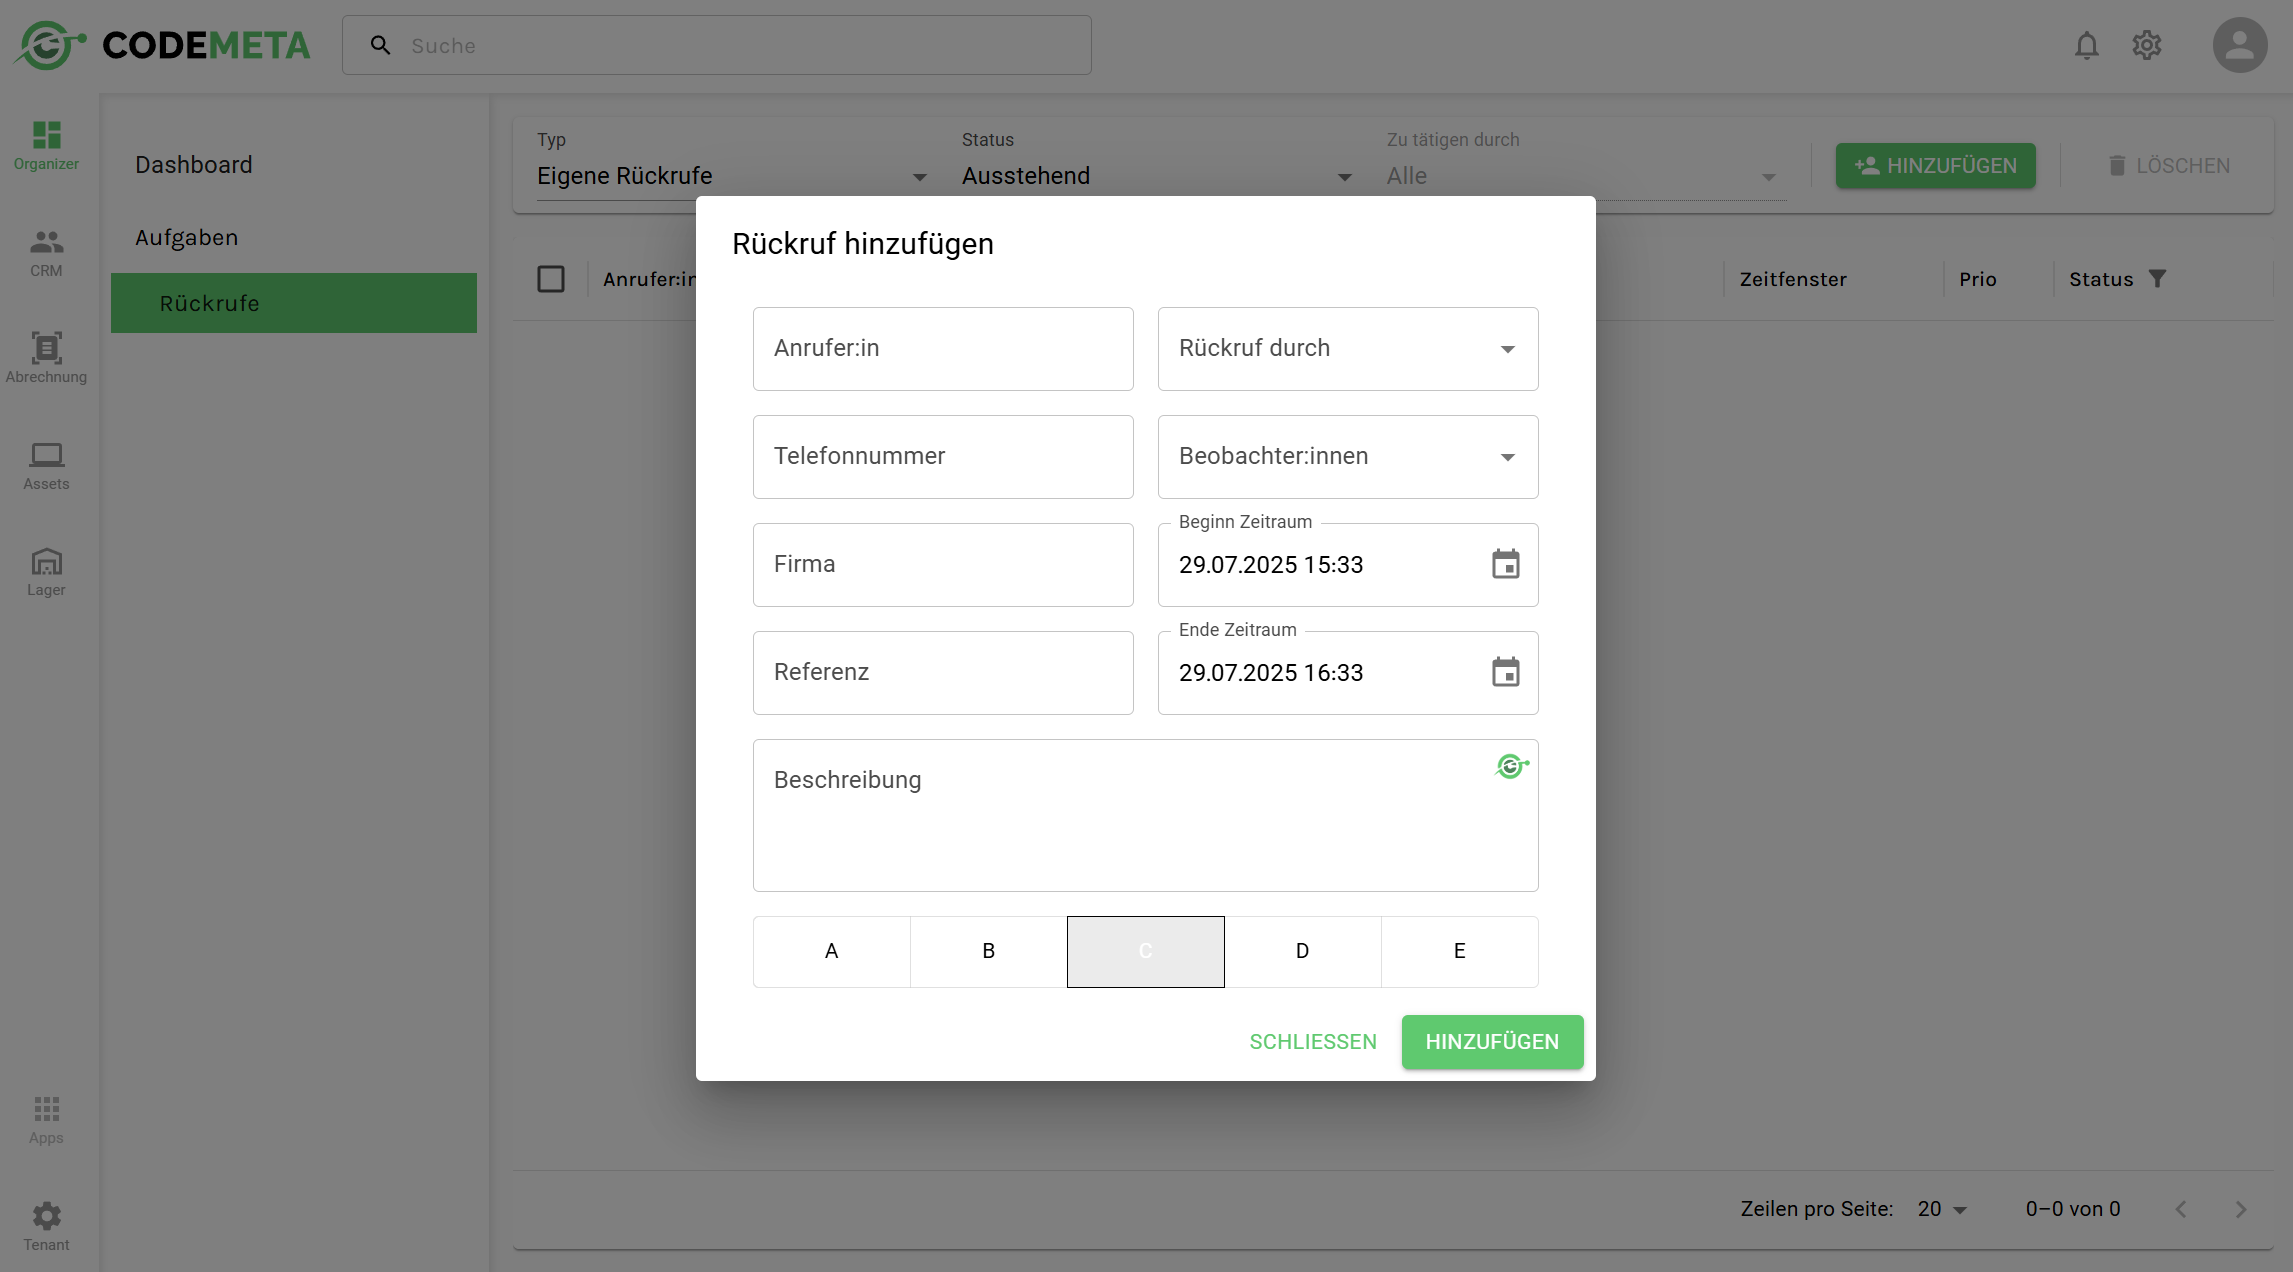Open calendar picker for Beginn Zeitraum

click(1505, 565)
